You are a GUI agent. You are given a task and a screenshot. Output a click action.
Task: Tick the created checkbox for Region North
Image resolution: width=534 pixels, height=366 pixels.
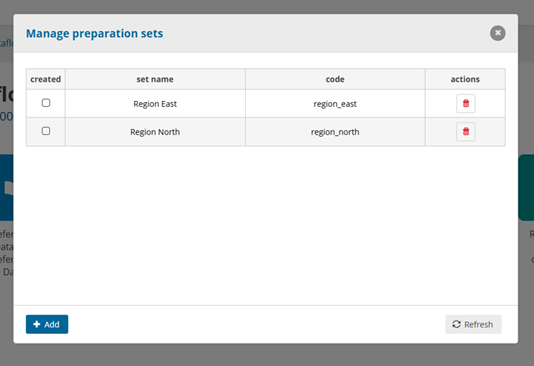pyautogui.click(x=46, y=131)
